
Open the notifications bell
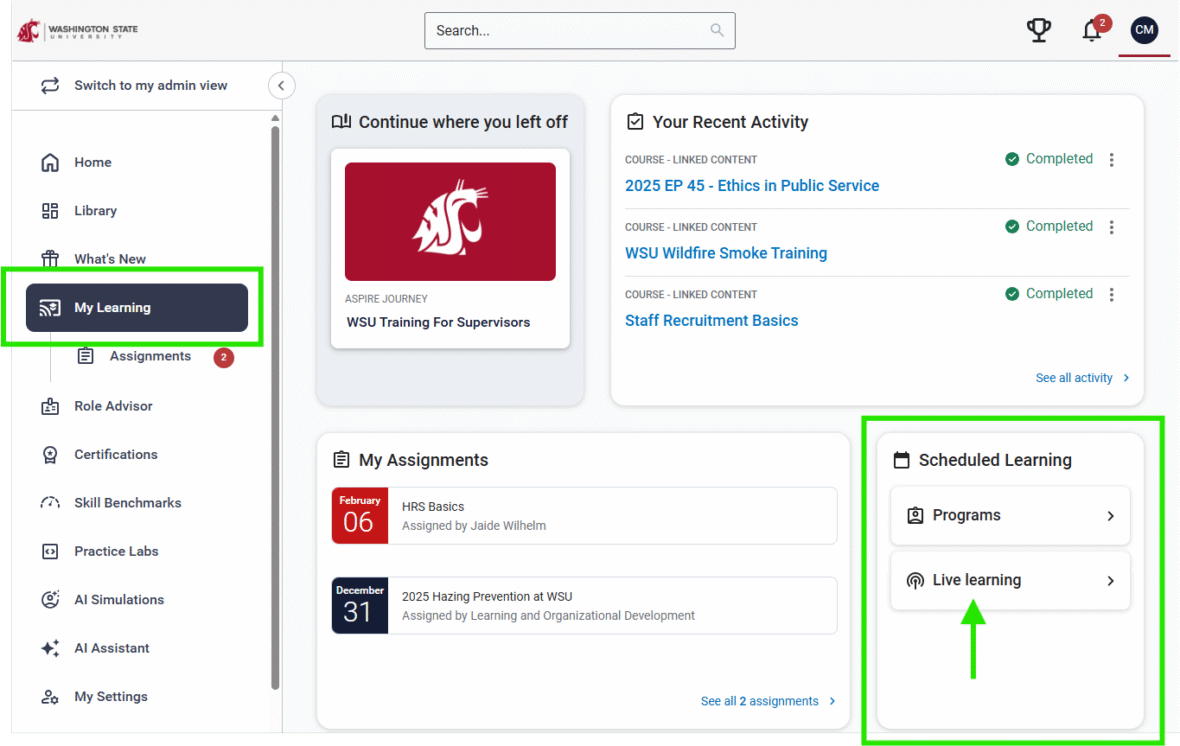tap(1092, 31)
